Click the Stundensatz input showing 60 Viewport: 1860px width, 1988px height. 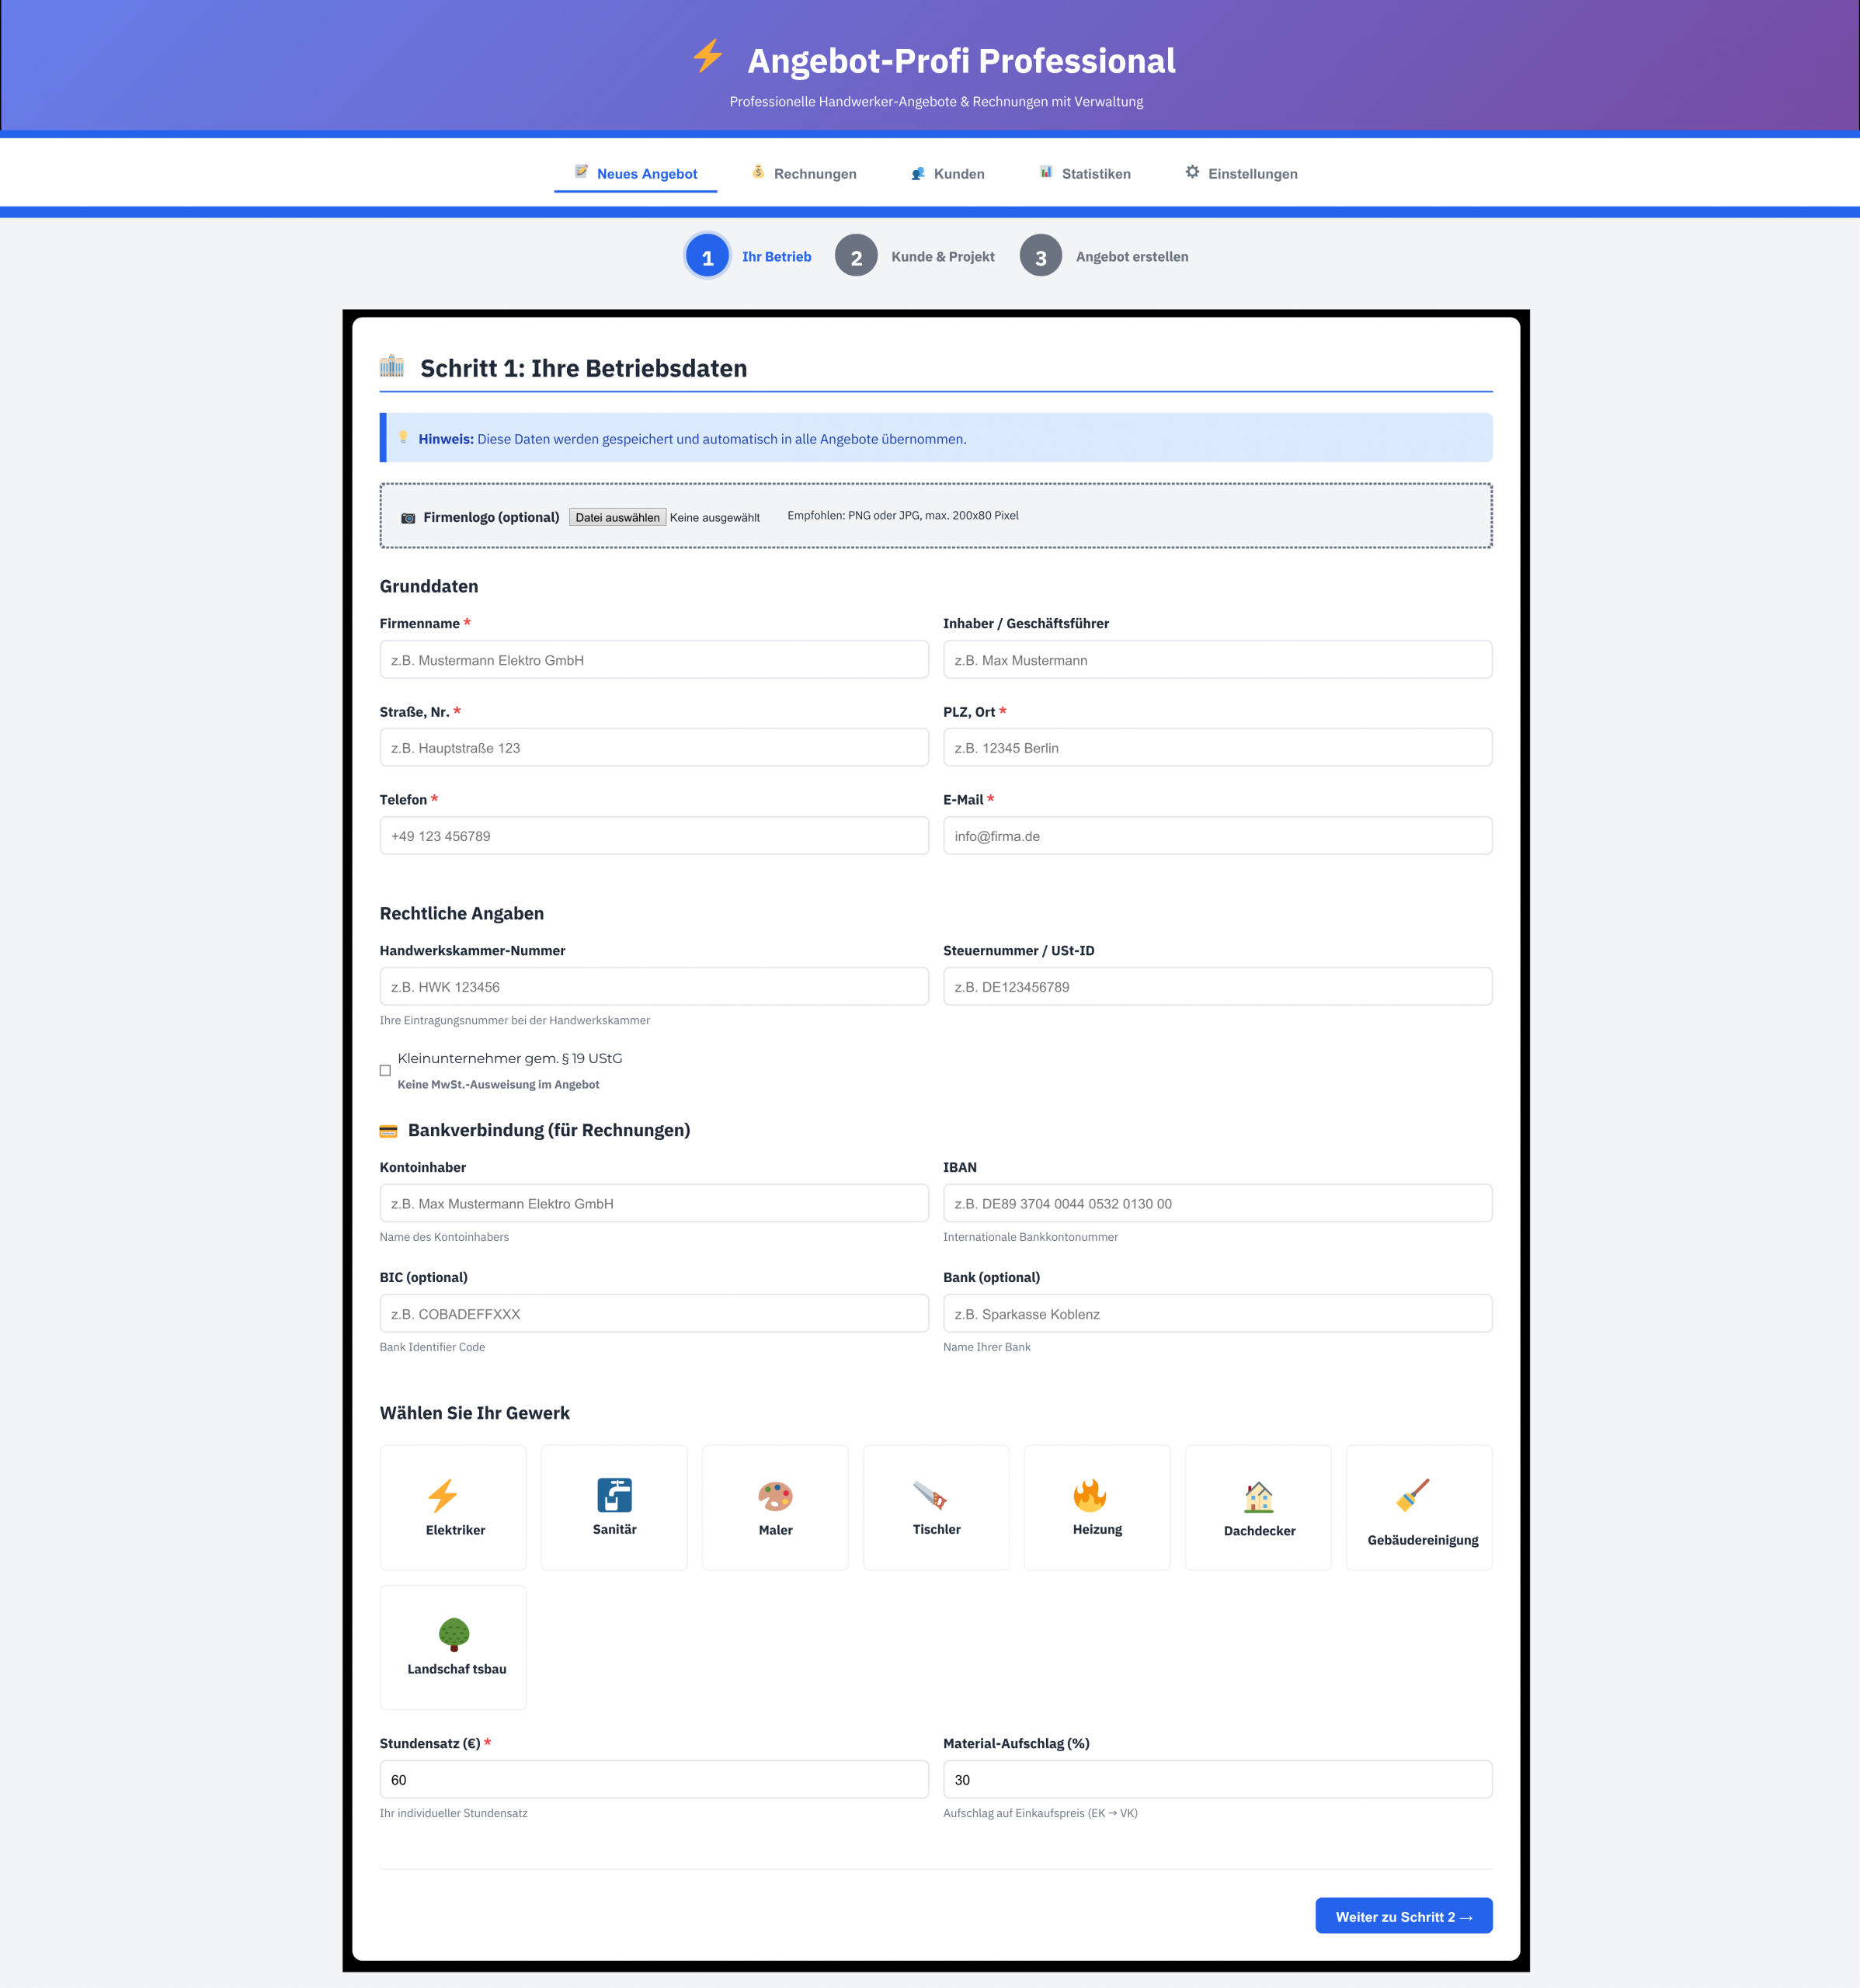click(x=654, y=1779)
